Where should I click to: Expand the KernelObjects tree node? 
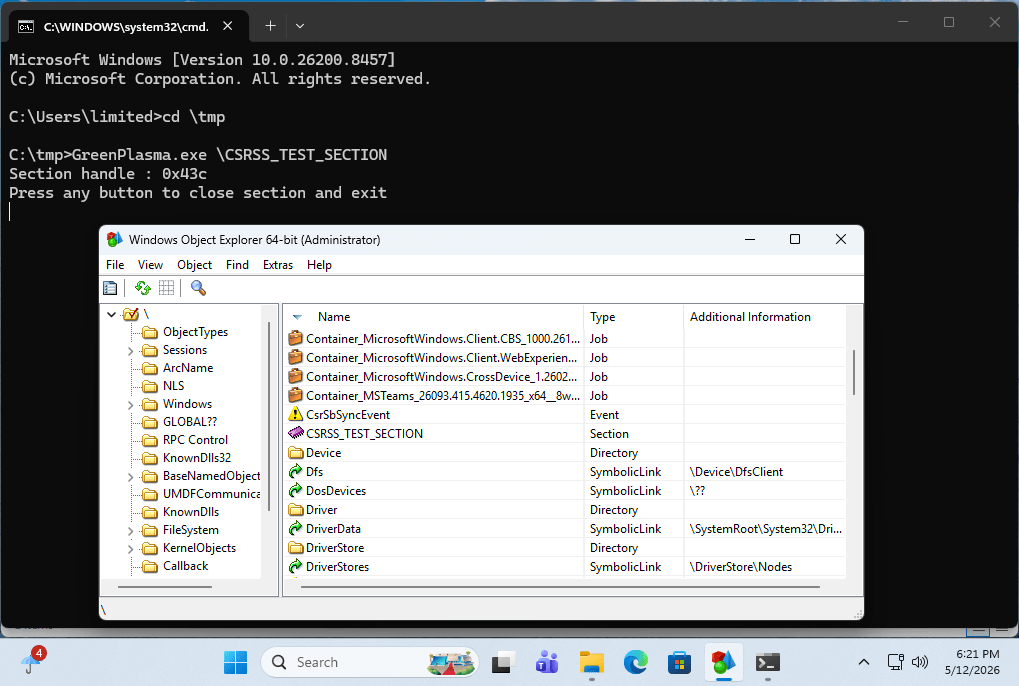click(x=131, y=549)
